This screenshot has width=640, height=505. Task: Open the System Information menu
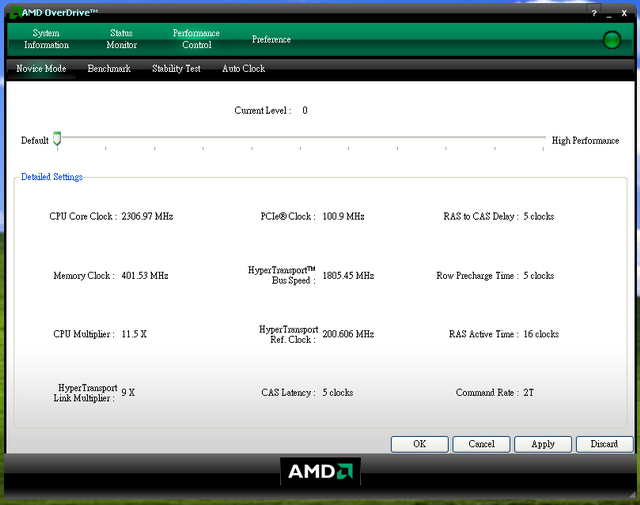tap(46, 39)
